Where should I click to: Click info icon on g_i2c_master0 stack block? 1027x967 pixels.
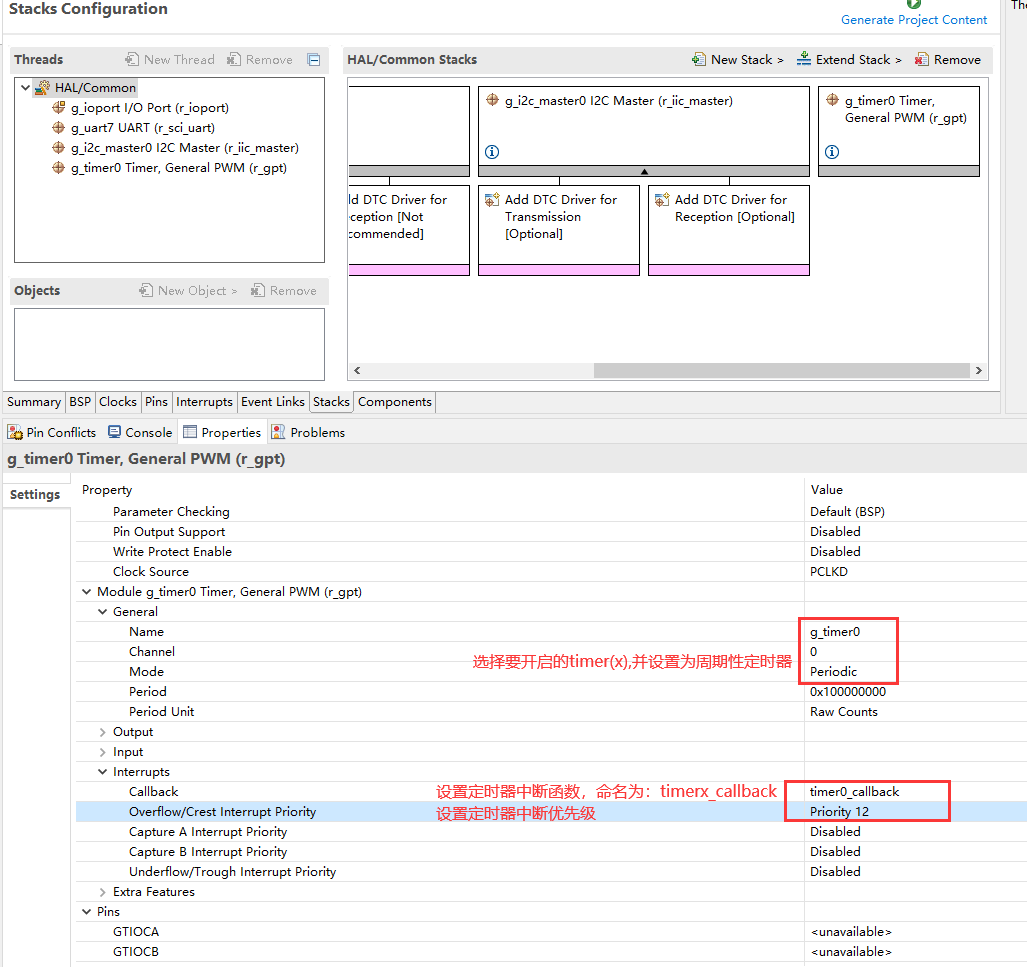[492, 152]
